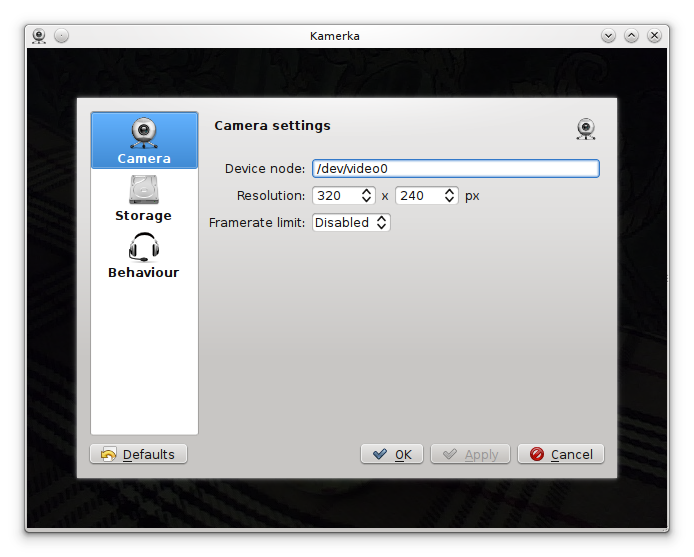The width and height of the screenshot is (694, 557).
Task: Click the Device node text field
Action: tap(455, 169)
